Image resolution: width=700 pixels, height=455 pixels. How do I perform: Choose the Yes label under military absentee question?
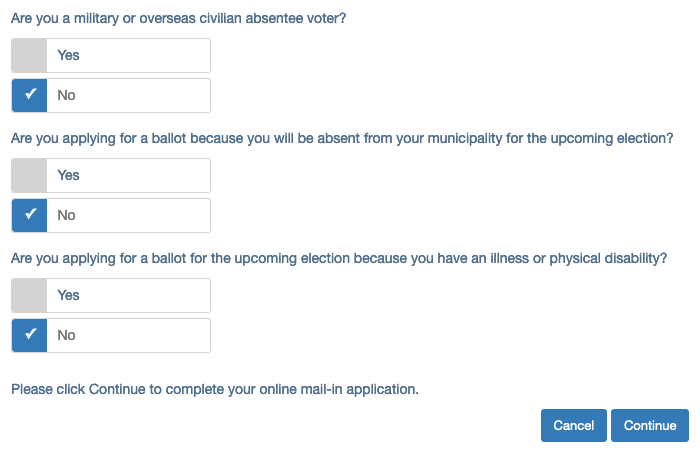coord(68,55)
